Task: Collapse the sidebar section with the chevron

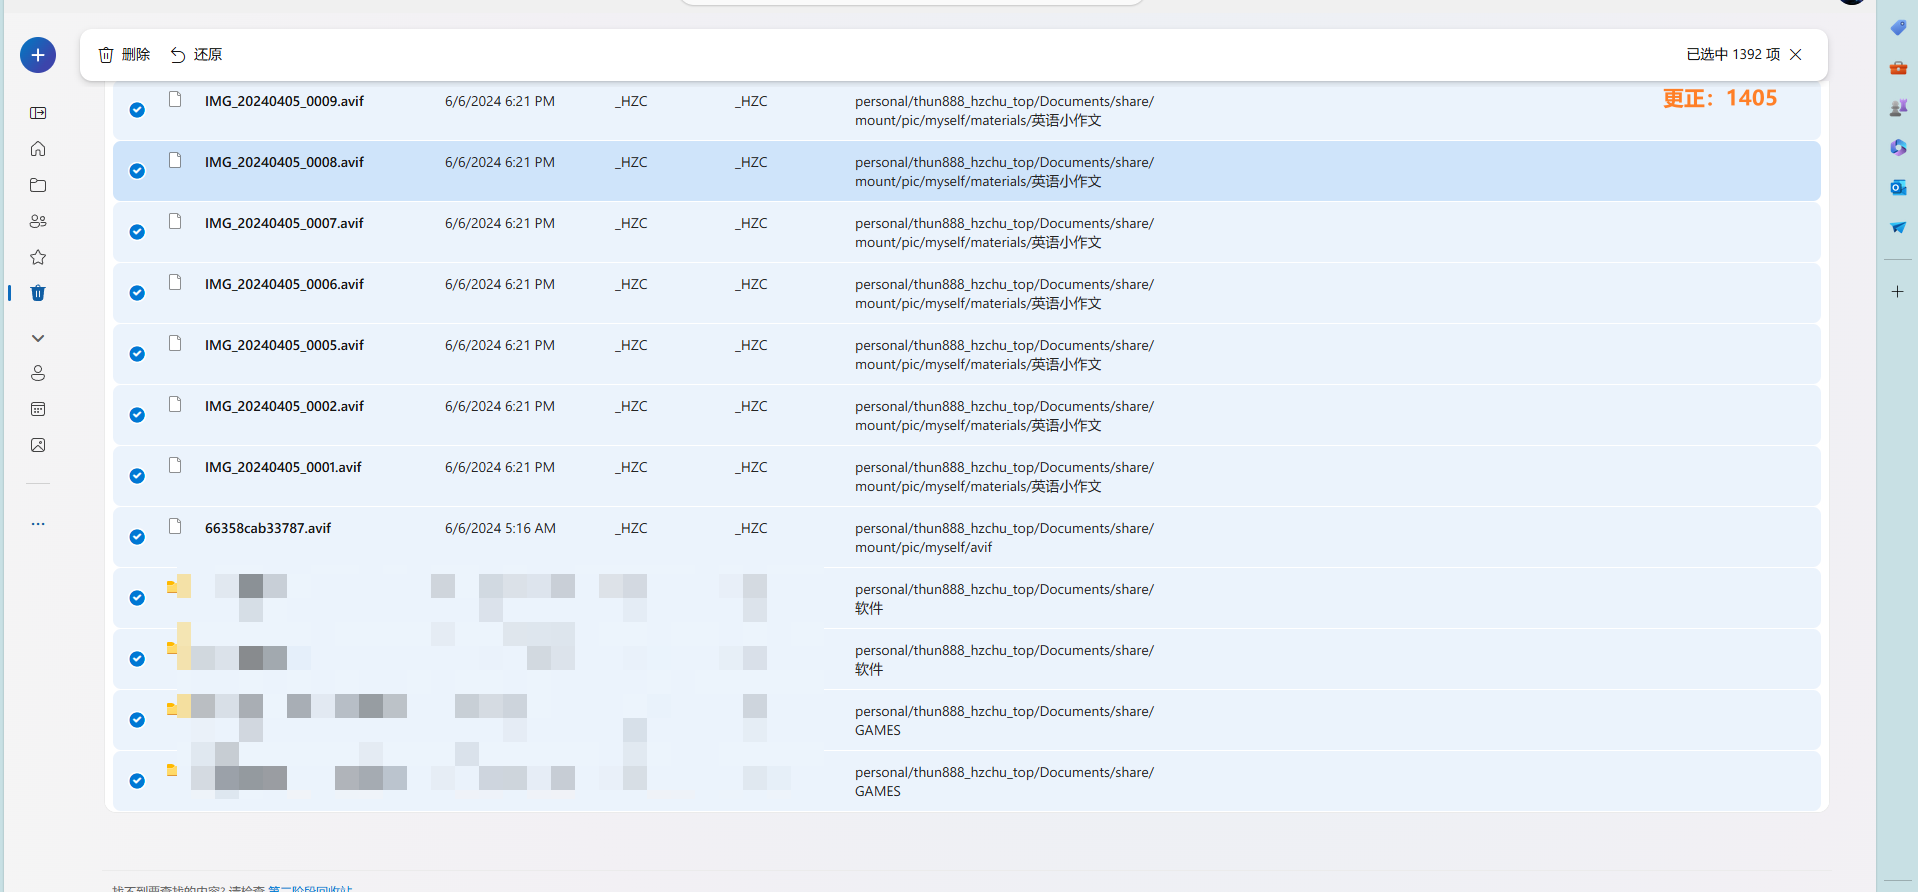Action: pos(38,338)
